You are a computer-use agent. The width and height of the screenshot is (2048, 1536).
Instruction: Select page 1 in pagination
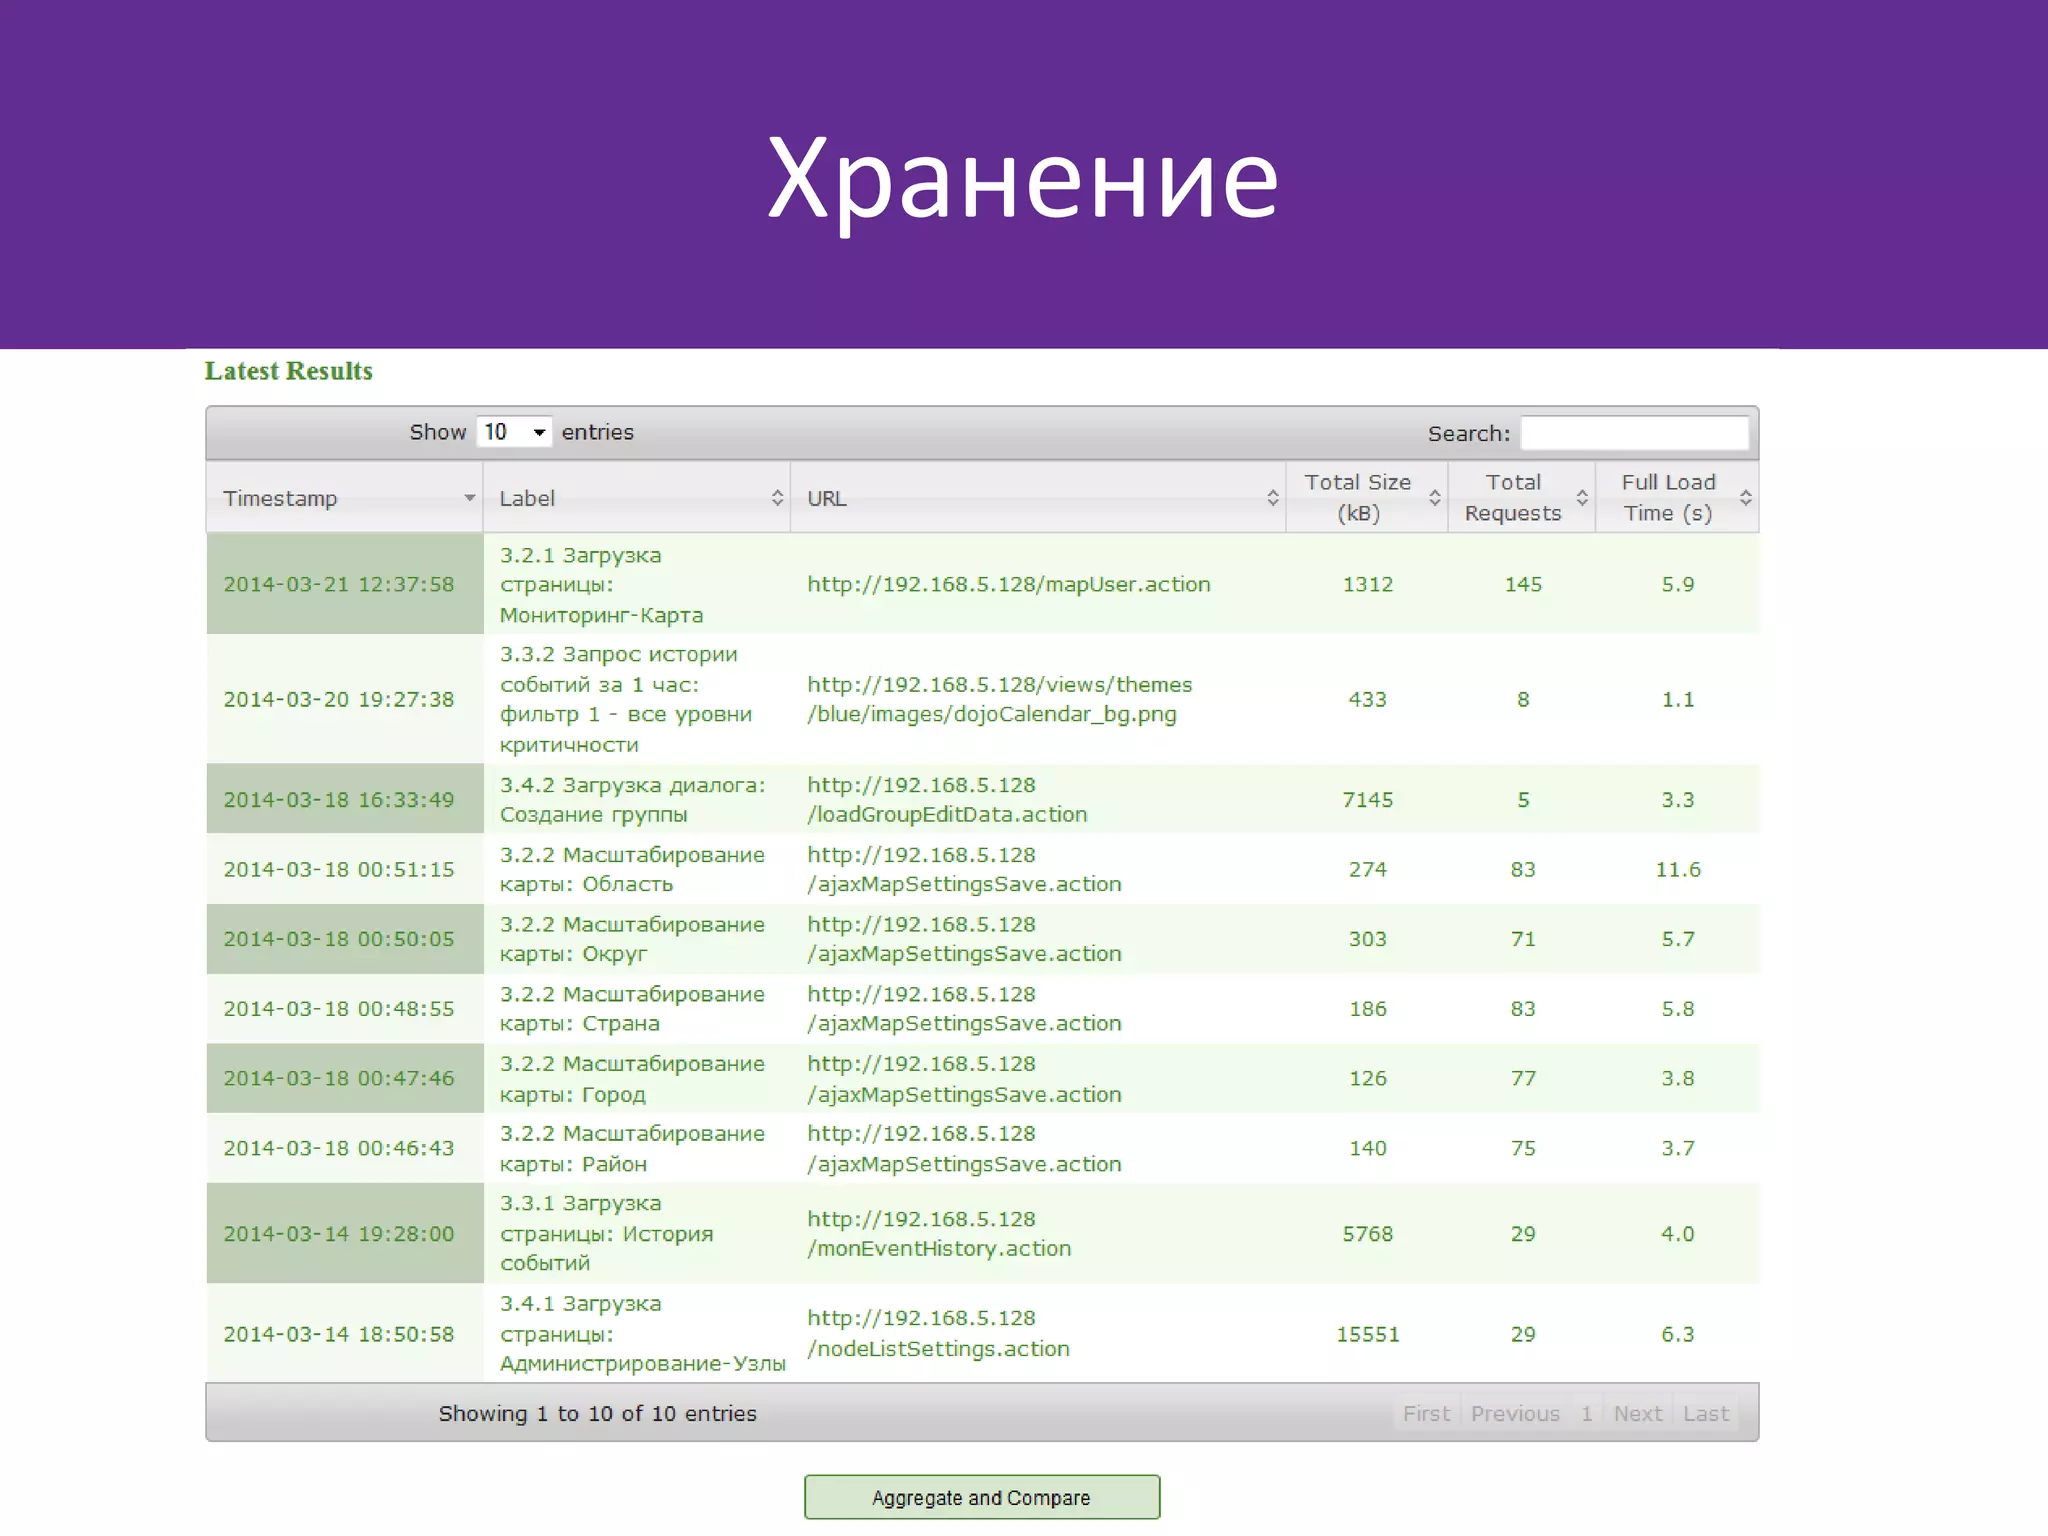point(1587,1413)
